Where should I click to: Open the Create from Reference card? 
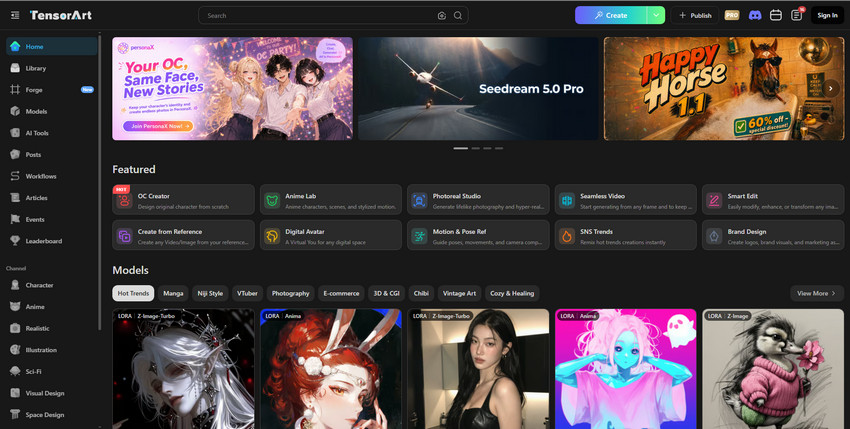183,235
